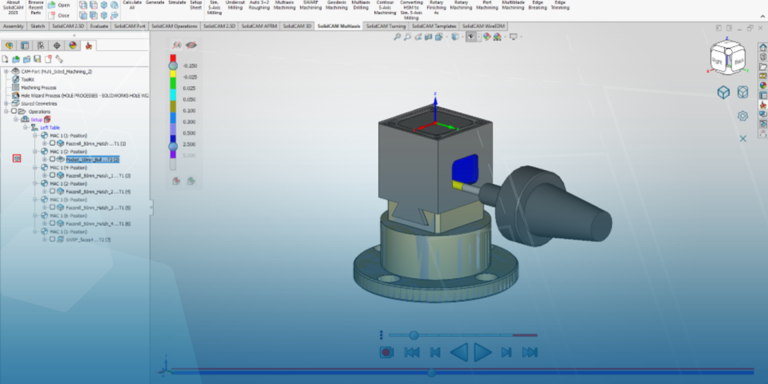Check the Pocket_10mm_Bull T2 (2) checkbox

click(x=52, y=159)
